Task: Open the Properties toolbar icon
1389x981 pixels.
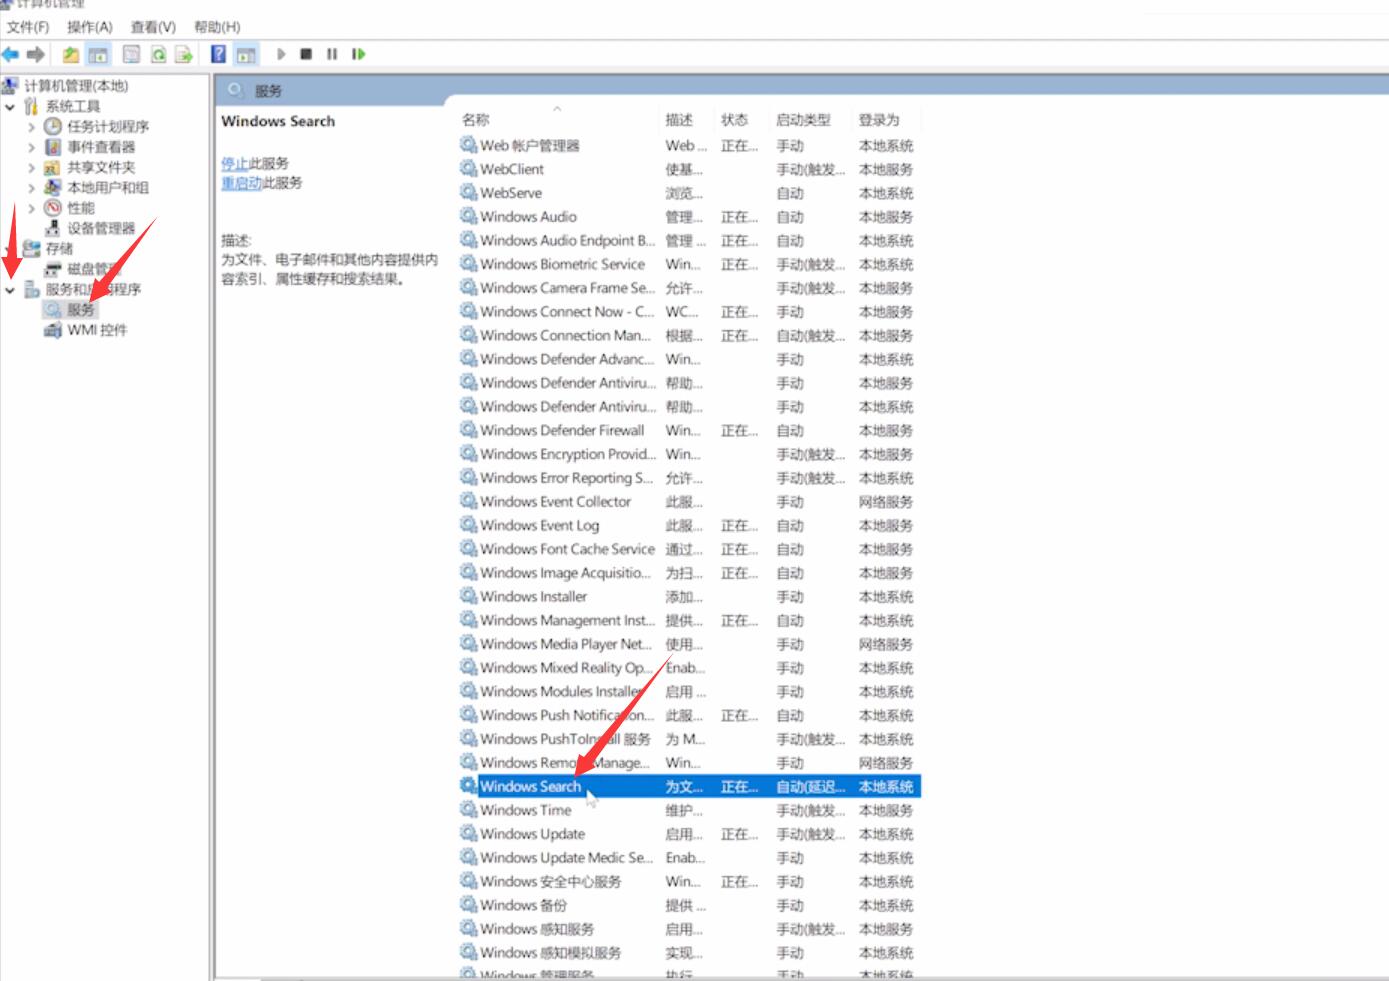Action: click(131, 54)
